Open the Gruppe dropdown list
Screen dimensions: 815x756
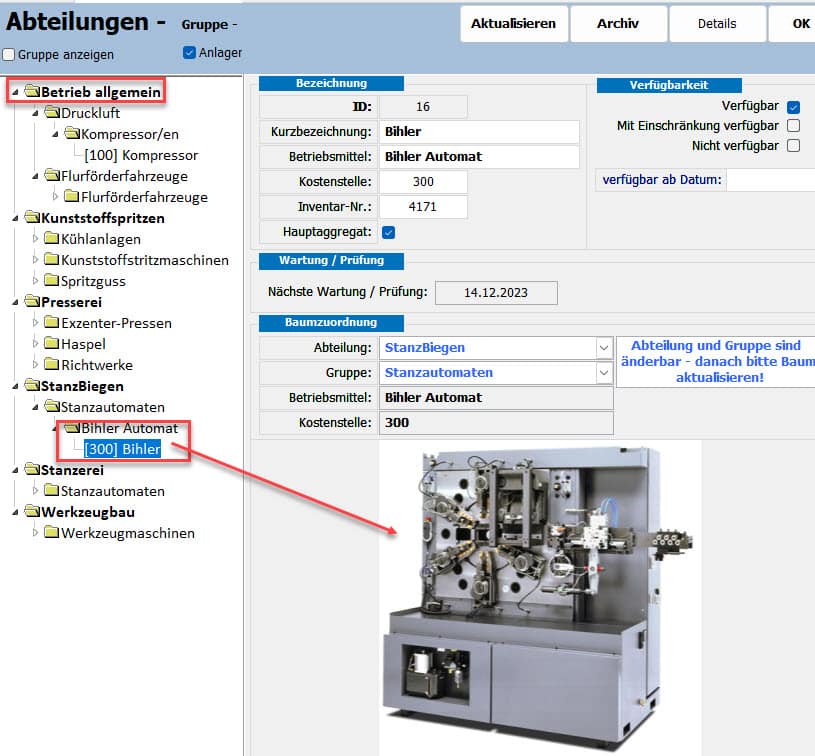(x=603, y=373)
